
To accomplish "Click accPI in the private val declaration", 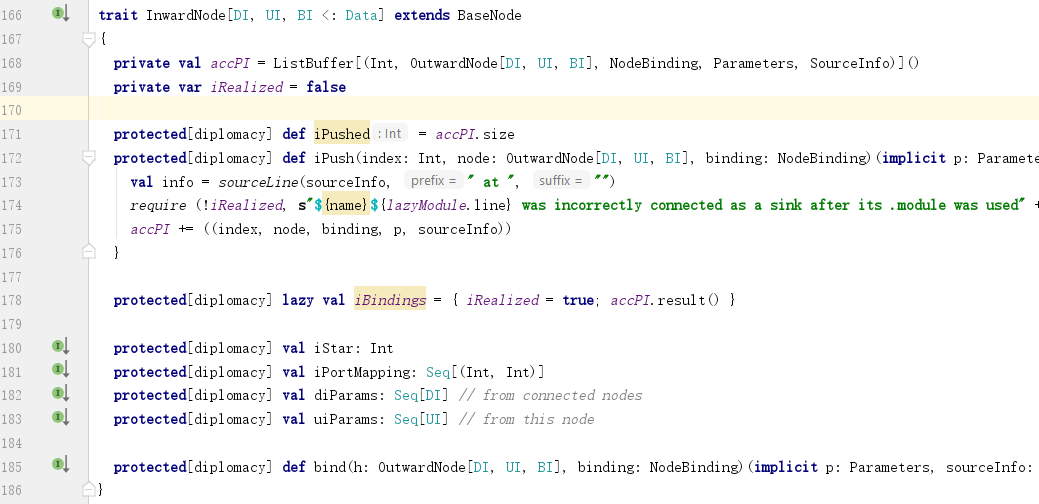I will [230, 63].
